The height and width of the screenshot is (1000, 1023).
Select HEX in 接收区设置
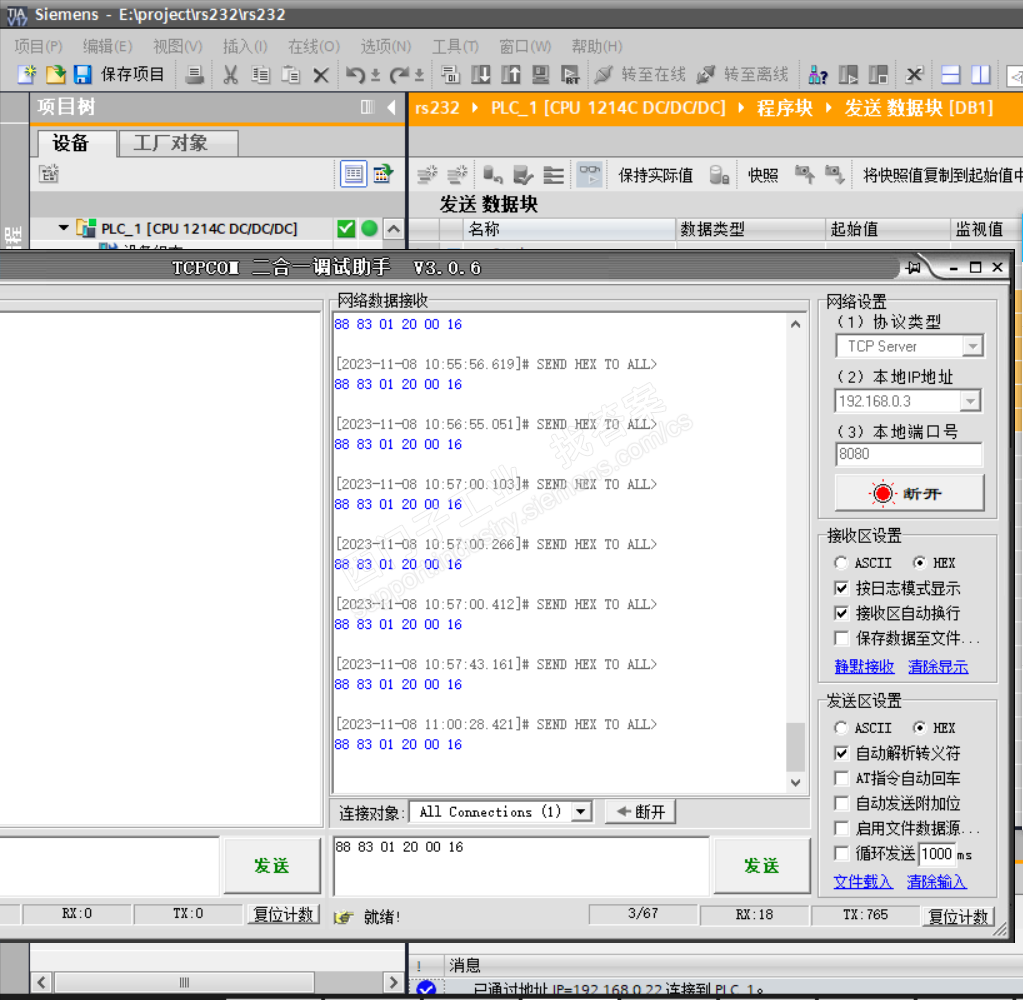[919, 562]
